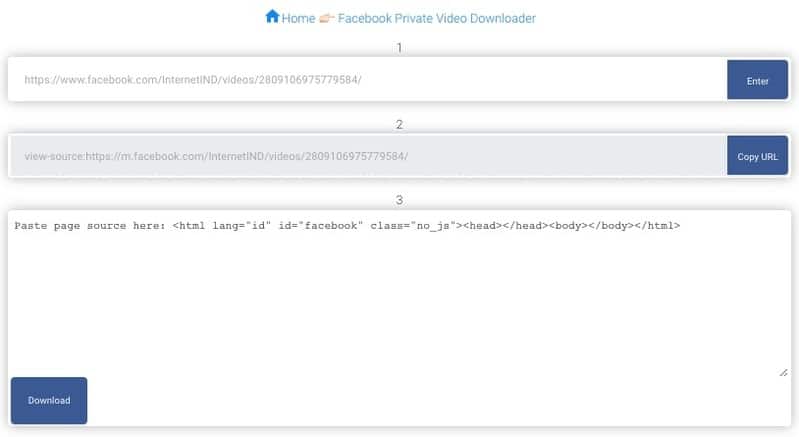Open Facebook Private Video Downloader link
Screen dimensions: 799x437
437,18
